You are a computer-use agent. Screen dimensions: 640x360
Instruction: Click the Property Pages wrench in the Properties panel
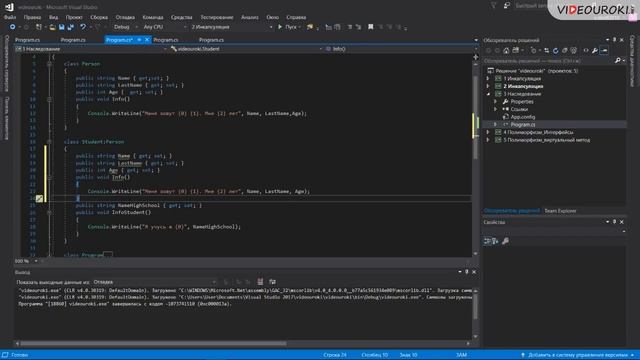pos(505,241)
